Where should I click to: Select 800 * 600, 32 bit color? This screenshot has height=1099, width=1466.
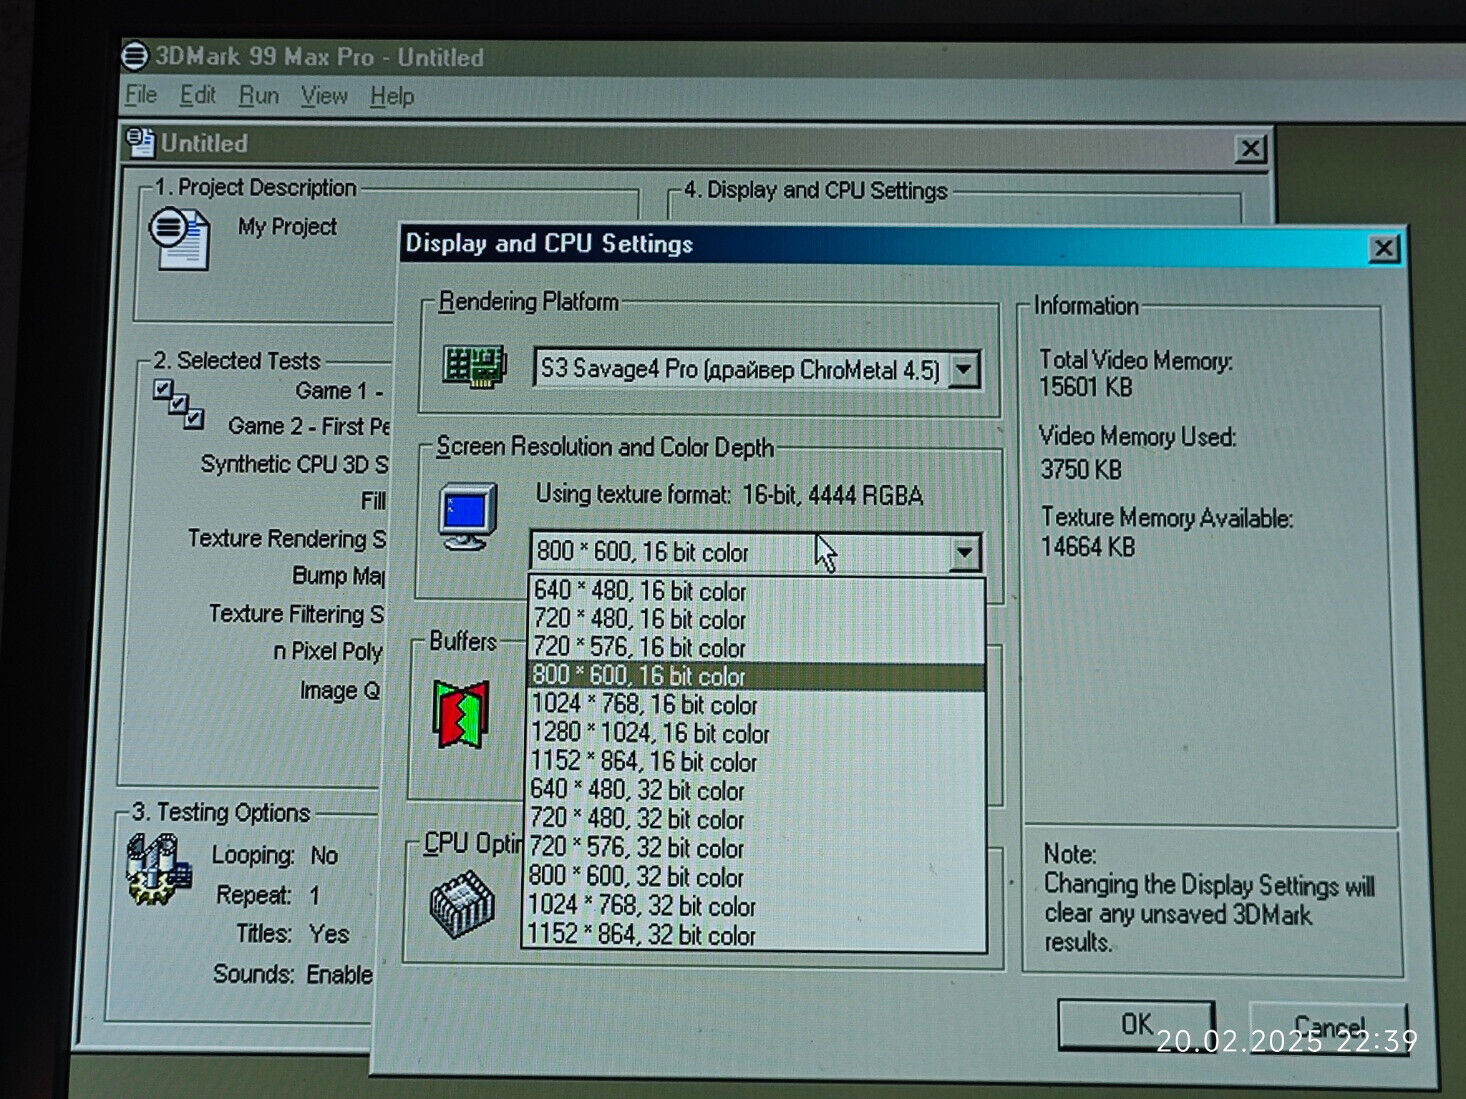(756, 877)
